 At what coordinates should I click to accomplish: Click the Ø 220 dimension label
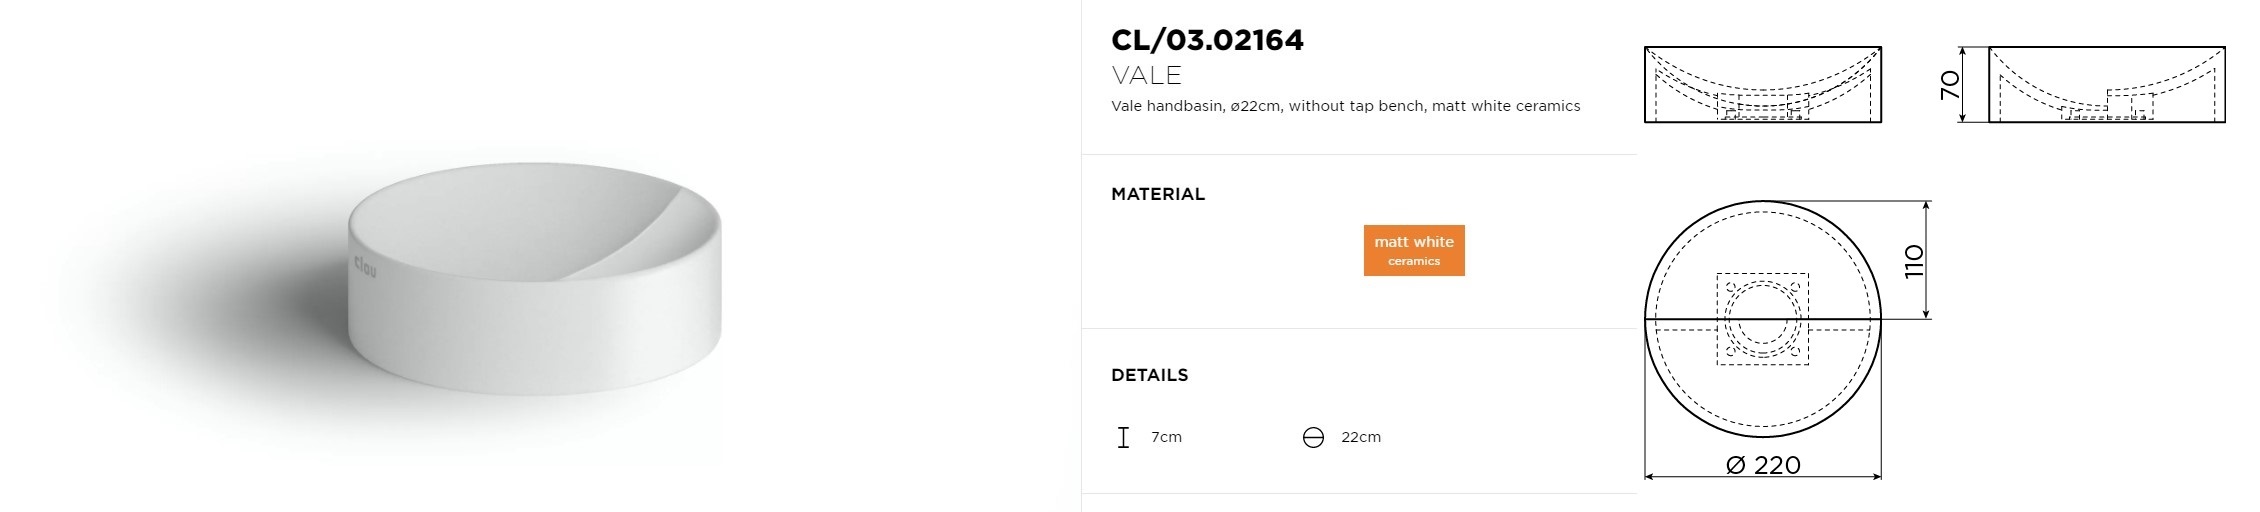(x=1763, y=465)
